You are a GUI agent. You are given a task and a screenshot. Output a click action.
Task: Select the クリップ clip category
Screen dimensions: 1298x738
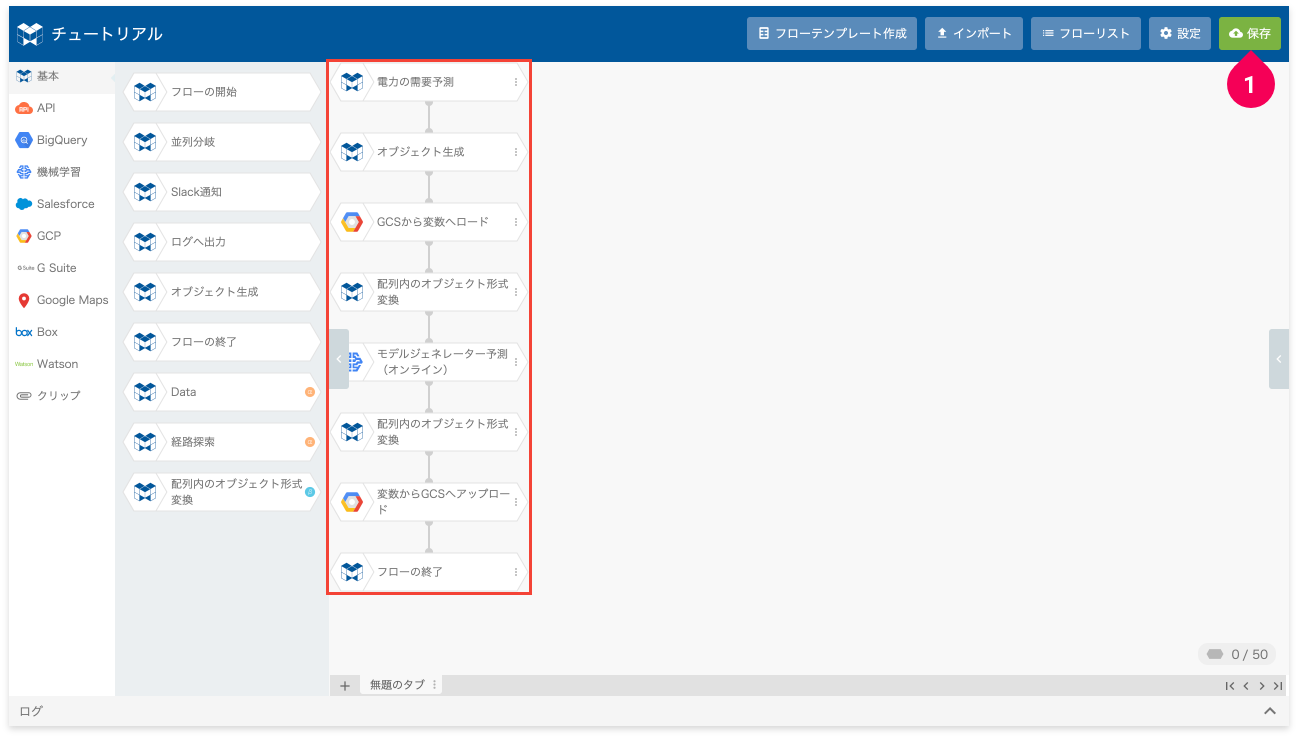tap(62, 396)
